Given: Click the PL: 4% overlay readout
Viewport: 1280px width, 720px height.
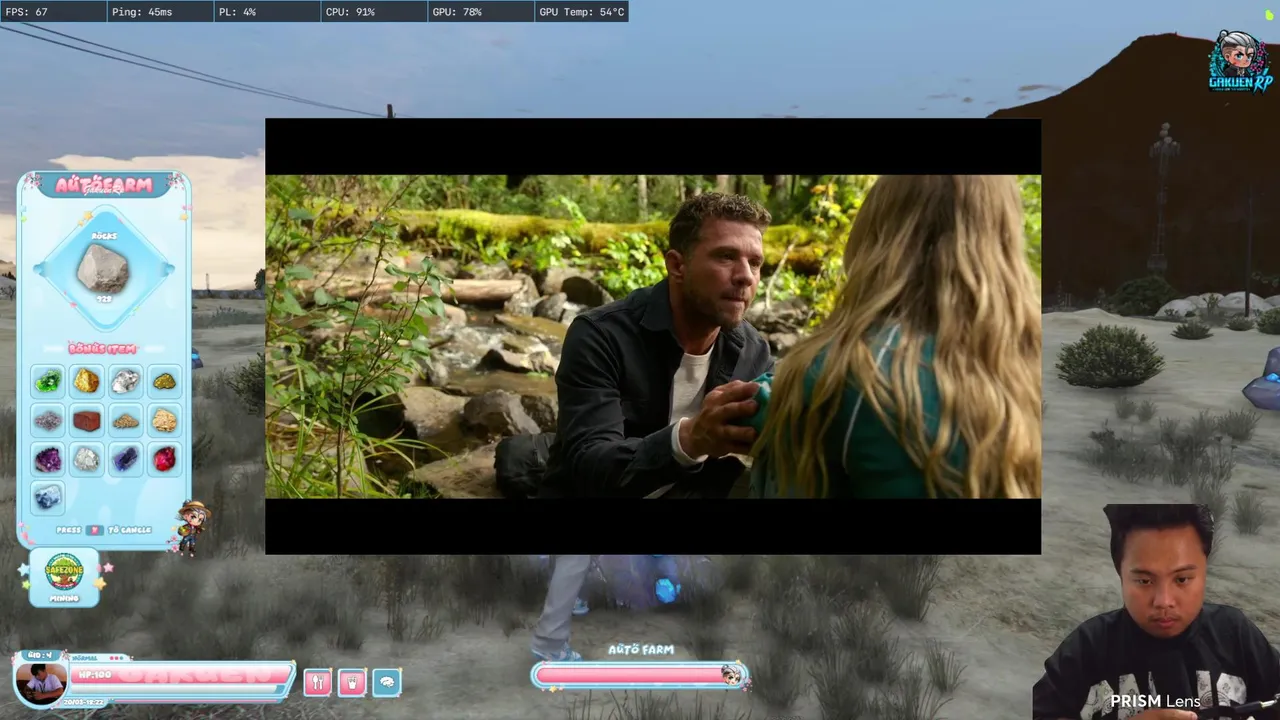Looking at the screenshot, I should point(266,12).
